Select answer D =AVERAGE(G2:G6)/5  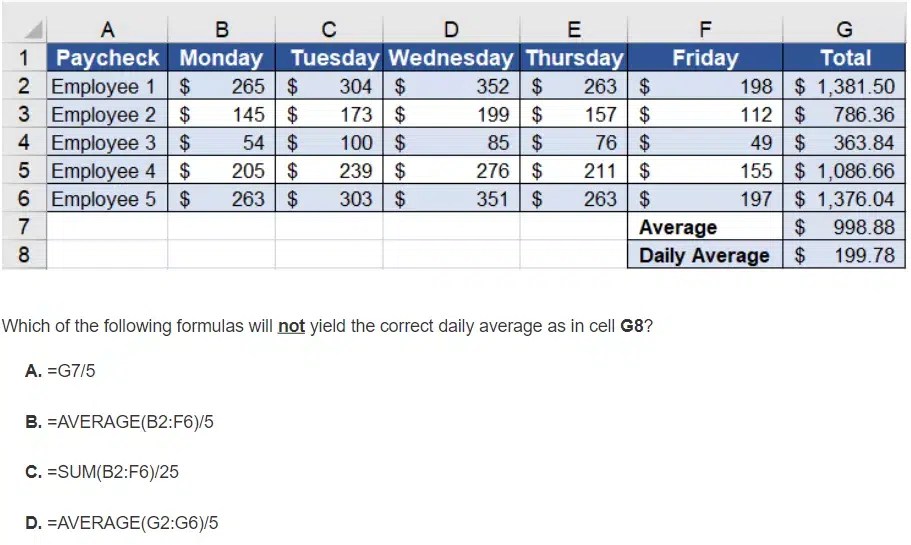pos(121,522)
